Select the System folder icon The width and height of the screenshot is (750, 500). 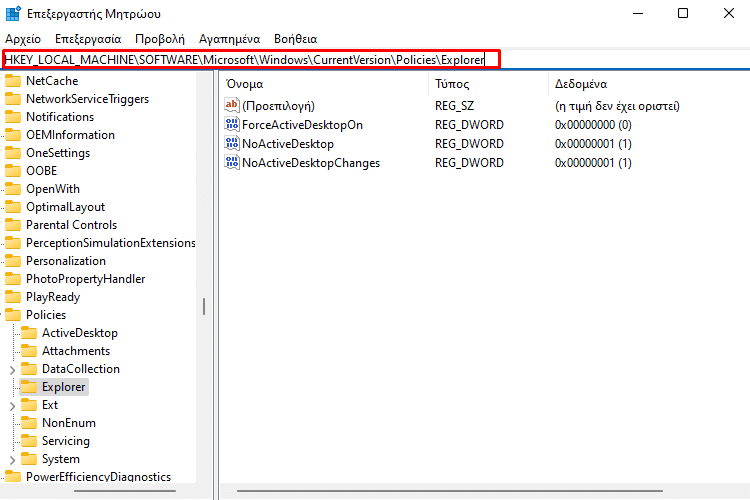click(x=29, y=459)
